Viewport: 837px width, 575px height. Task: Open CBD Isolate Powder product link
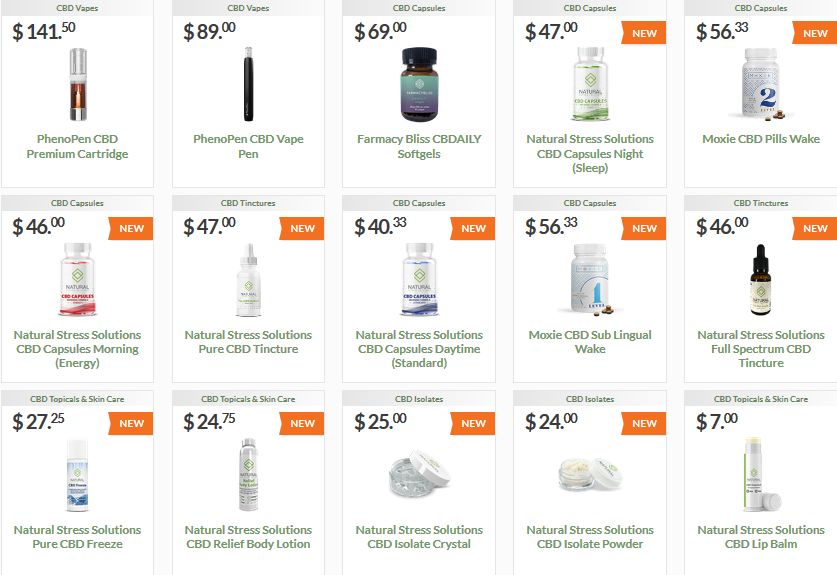[590, 537]
